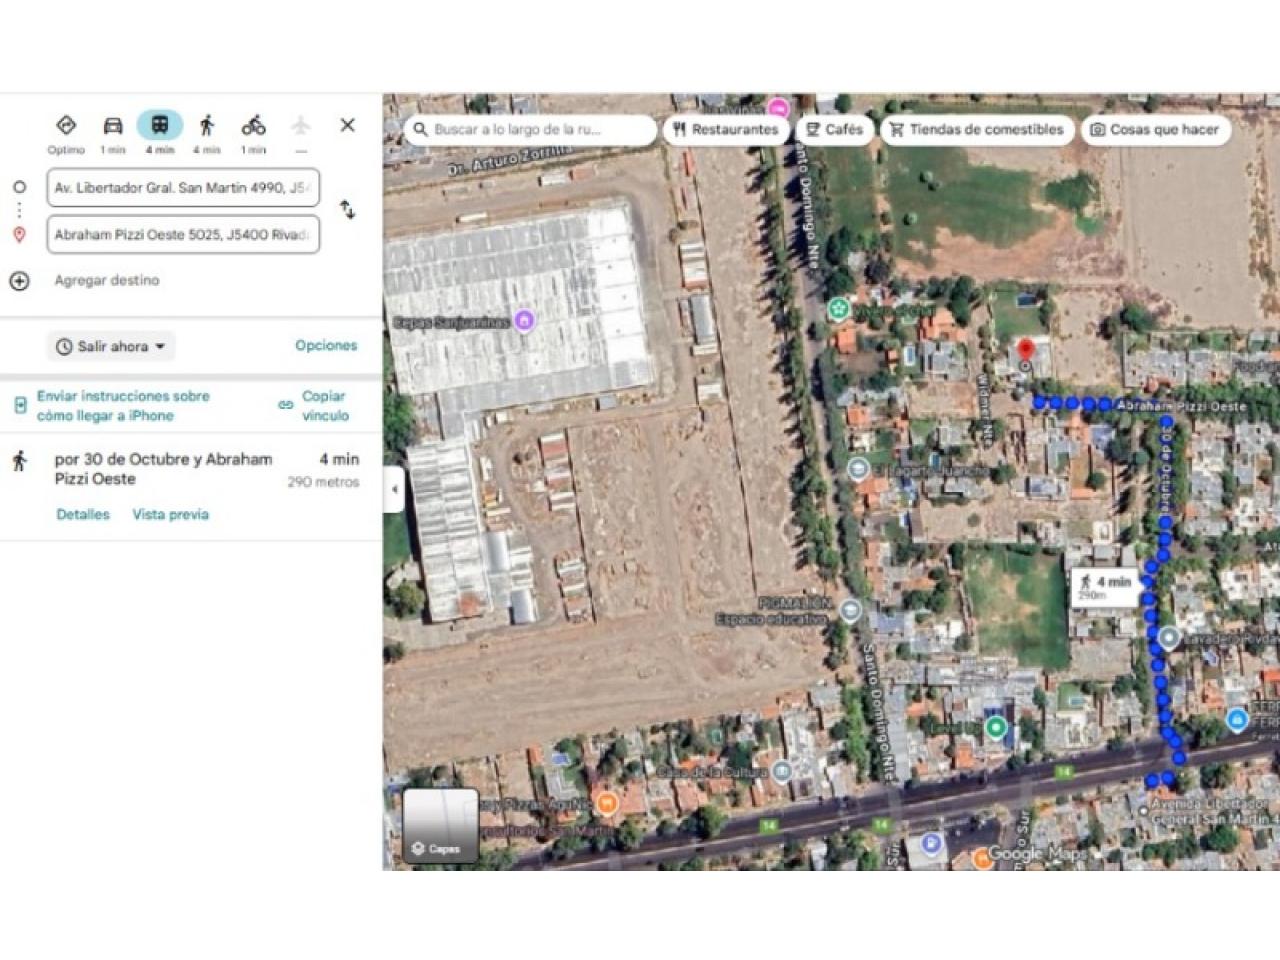Open the Salir ahora dropdown
This screenshot has height=960, width=1280.
[111, 347]
